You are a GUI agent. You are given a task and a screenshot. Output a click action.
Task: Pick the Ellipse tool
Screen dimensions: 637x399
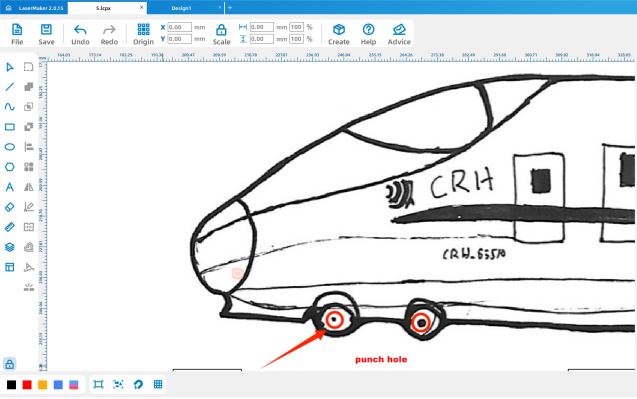10,147
